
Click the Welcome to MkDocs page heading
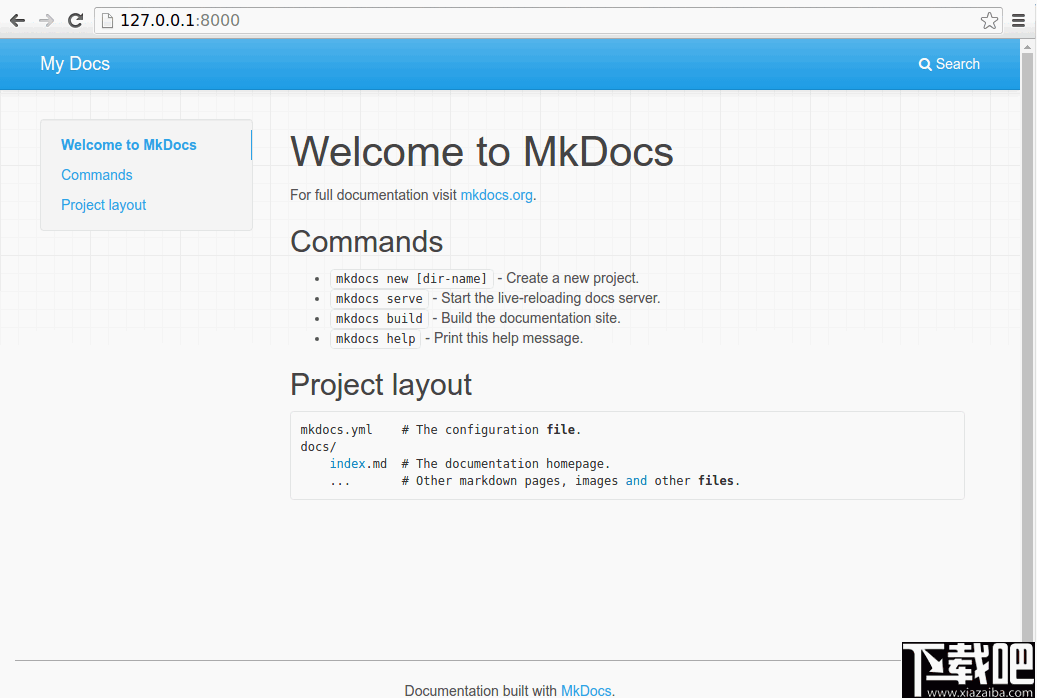point(482,151)
